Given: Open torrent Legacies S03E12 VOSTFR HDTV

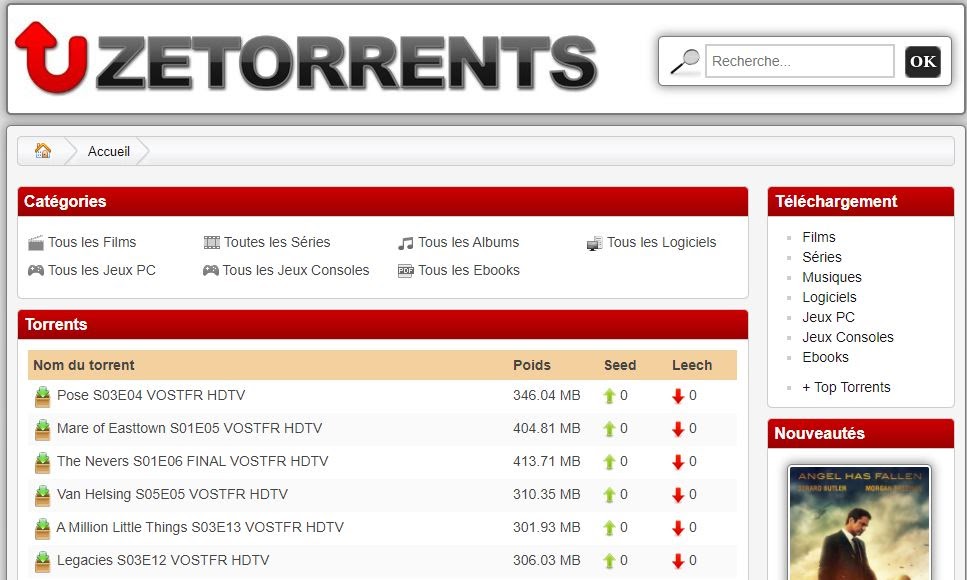Looking at the screenshot, I should point(163,560).
